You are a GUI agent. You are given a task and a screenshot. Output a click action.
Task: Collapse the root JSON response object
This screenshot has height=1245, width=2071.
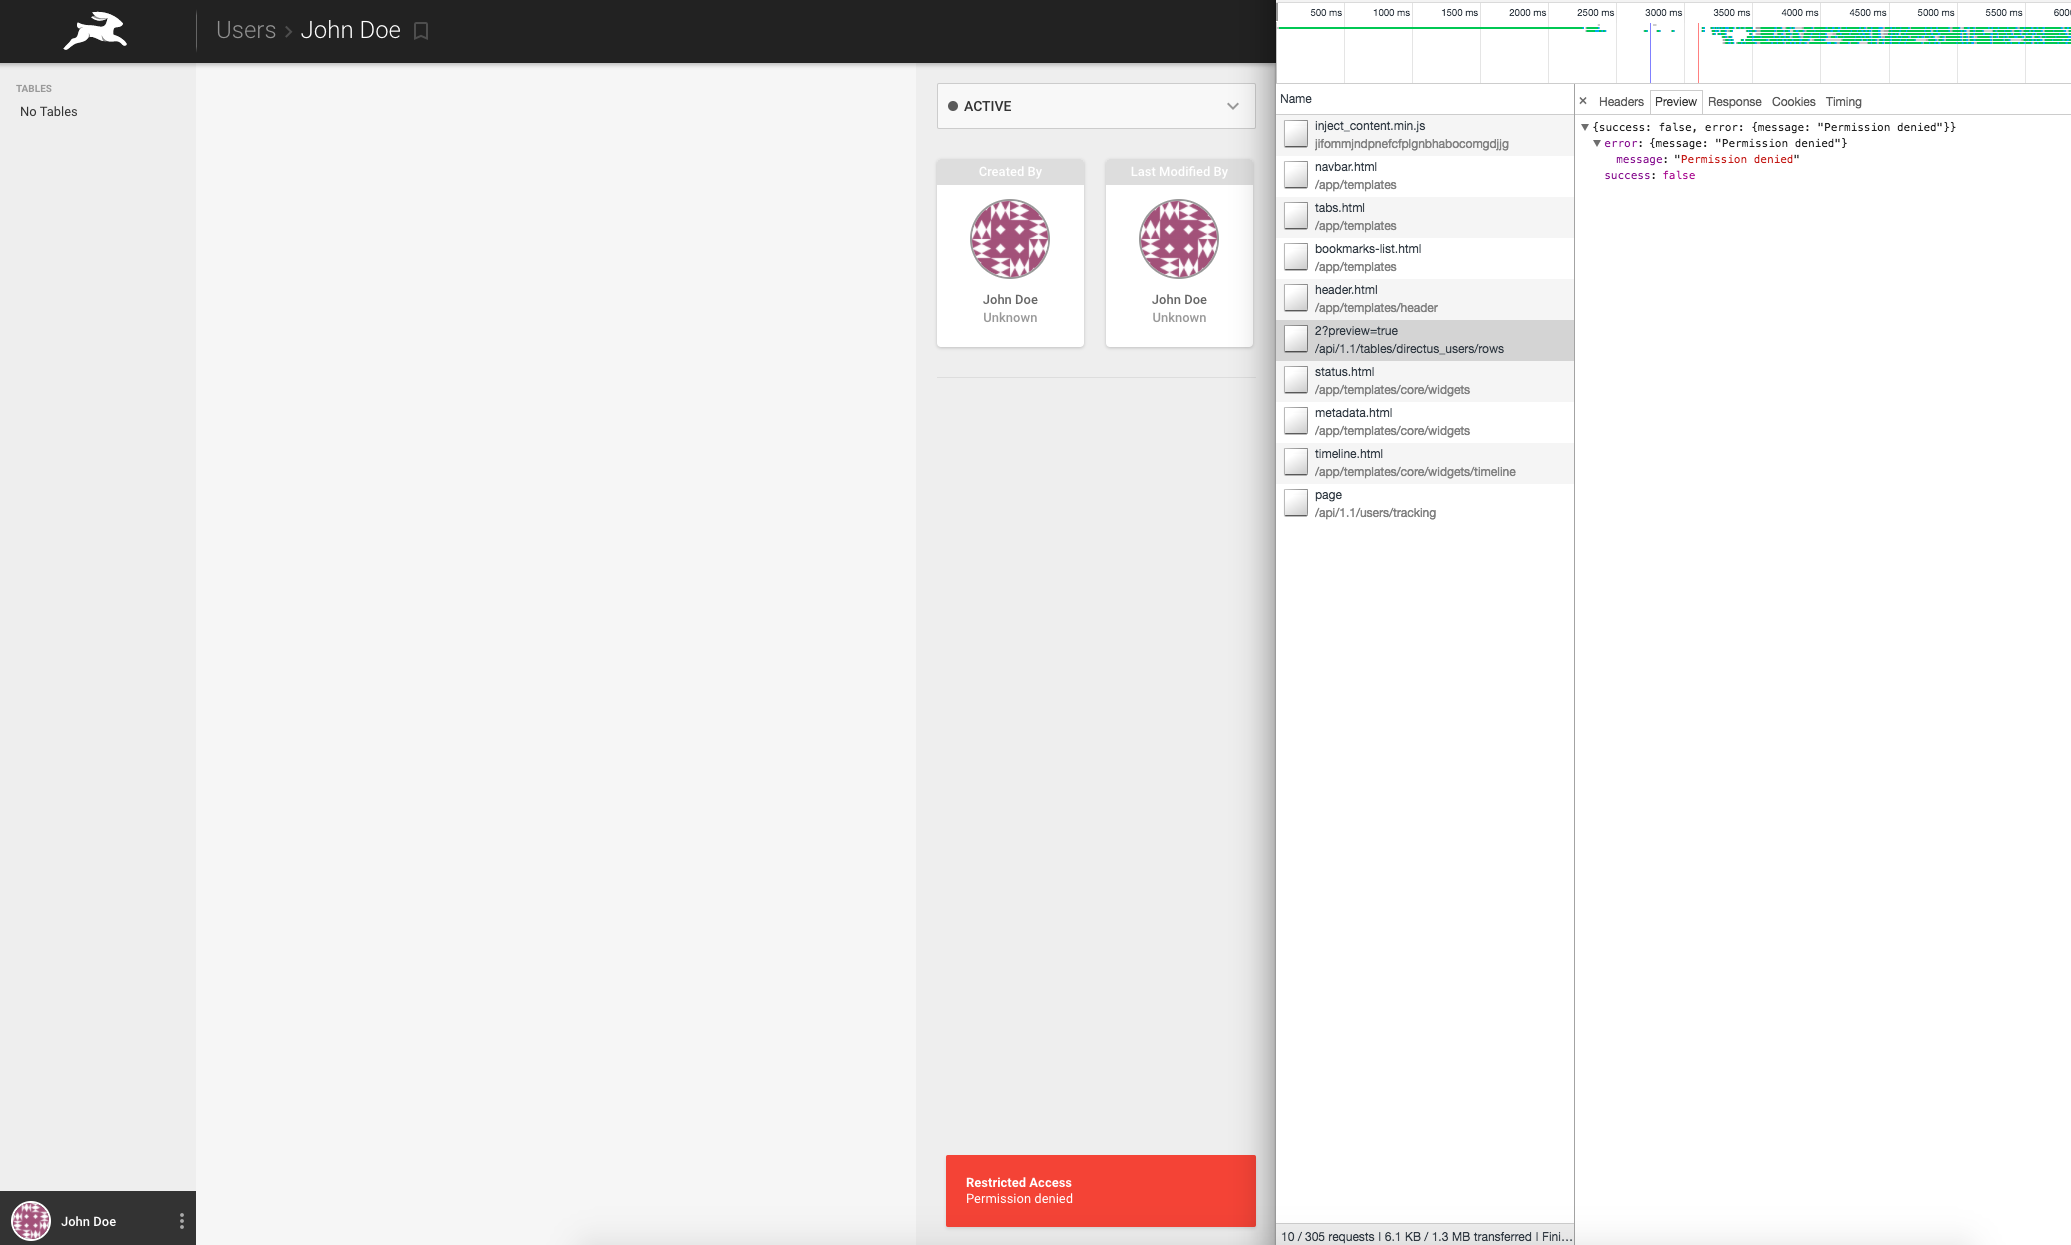[x=1585, y=127]
